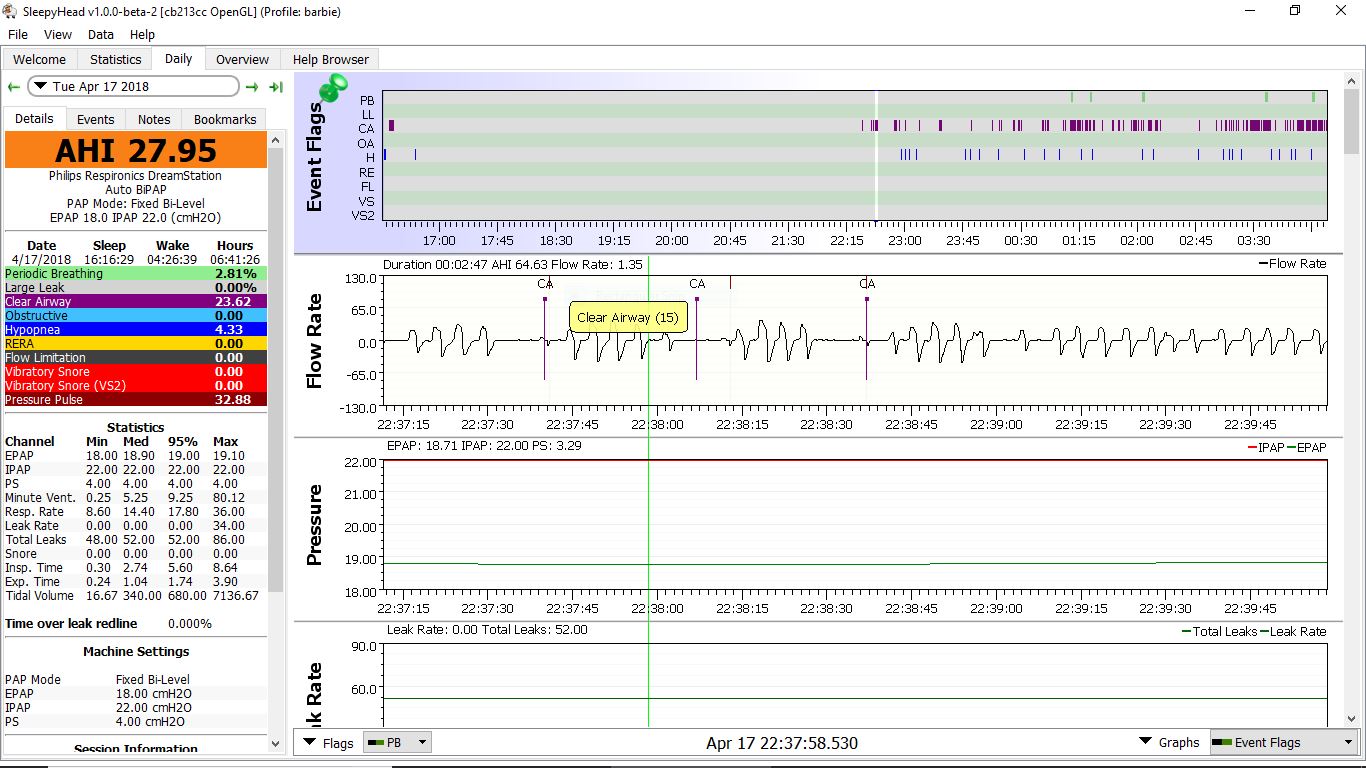
Task: Click the Clear Airway event row
Action: click(136, 302)
